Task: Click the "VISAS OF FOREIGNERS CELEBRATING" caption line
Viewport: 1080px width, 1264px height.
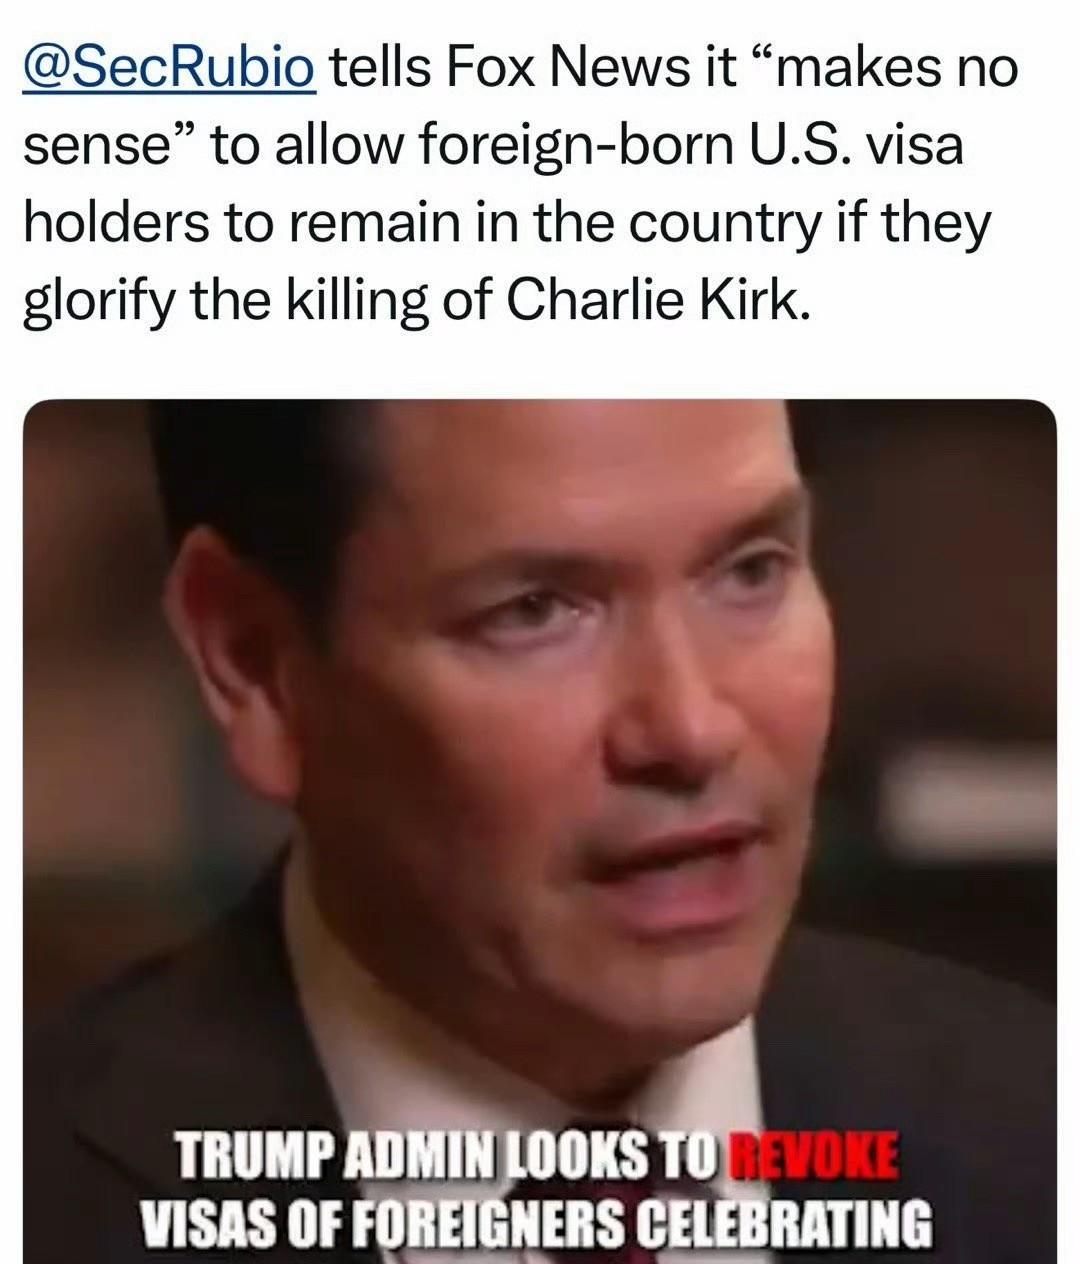Action: [539, 1220]
